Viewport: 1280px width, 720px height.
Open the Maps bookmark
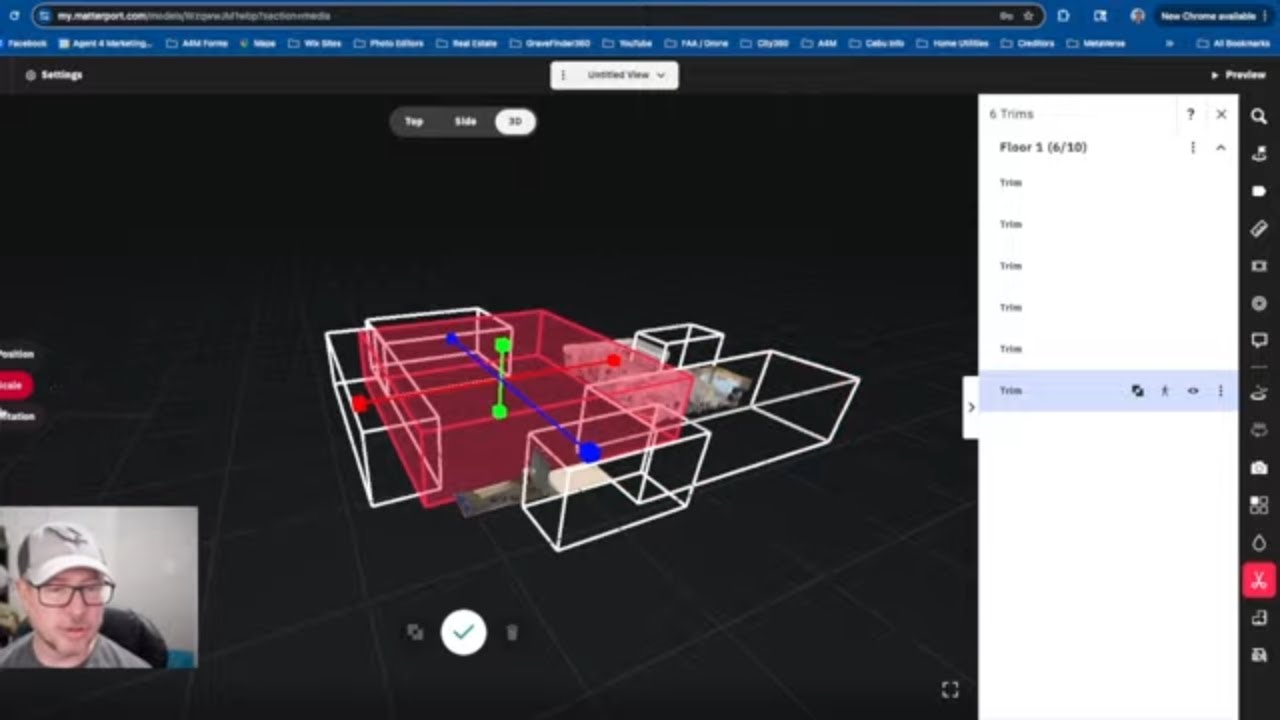258,44
